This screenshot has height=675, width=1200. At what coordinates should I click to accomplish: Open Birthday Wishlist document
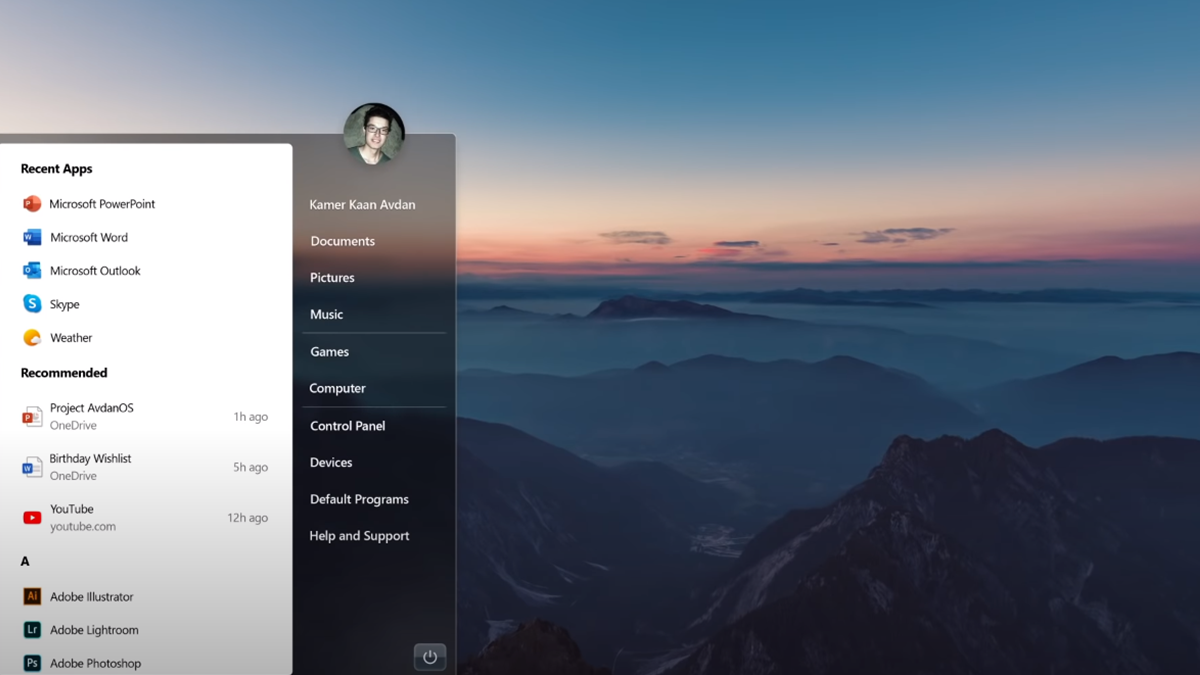(90, 467)
